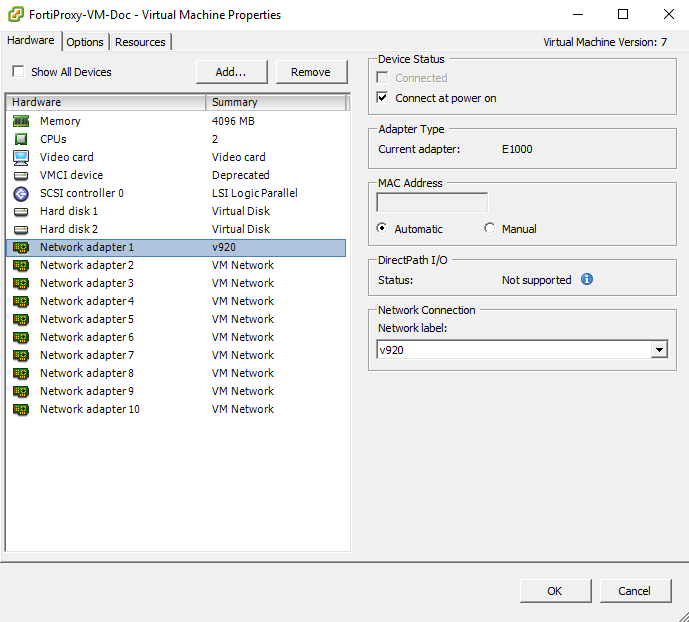The image size is (689, 622).
Task: Click the Remove button
Action: [311, 72]
